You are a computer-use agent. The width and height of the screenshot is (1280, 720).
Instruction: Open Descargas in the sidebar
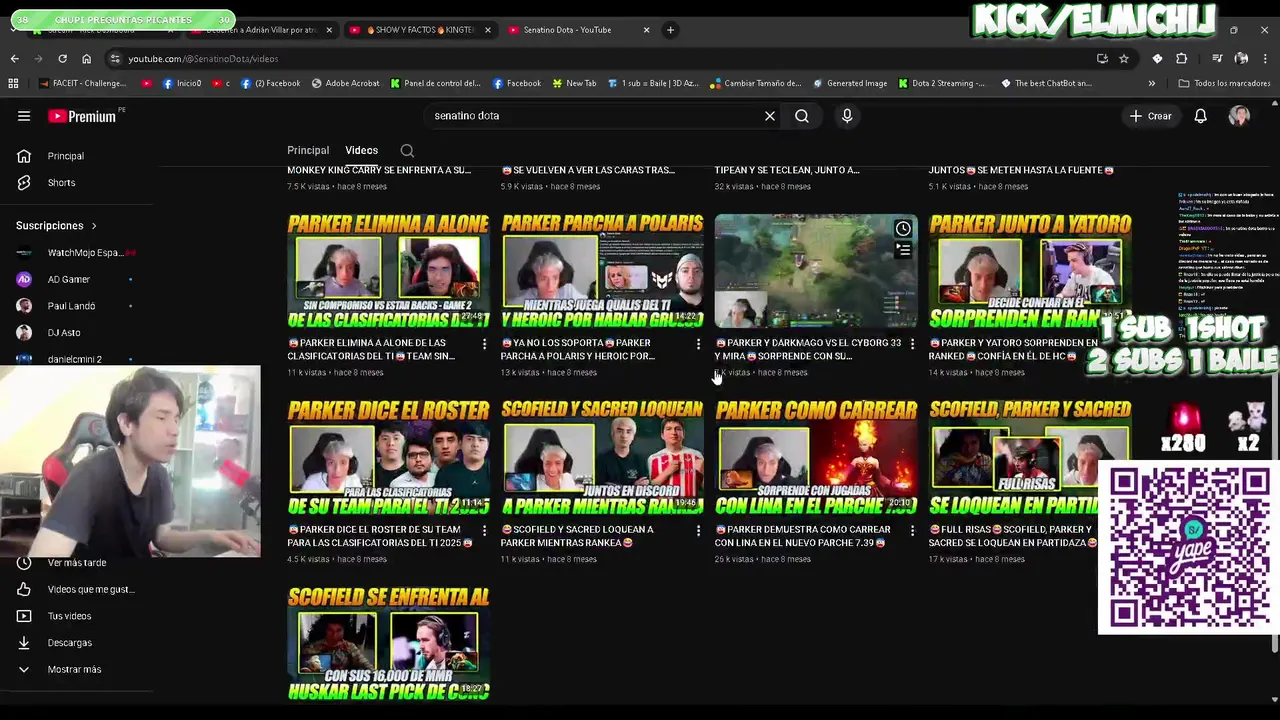tap(69, 643)
